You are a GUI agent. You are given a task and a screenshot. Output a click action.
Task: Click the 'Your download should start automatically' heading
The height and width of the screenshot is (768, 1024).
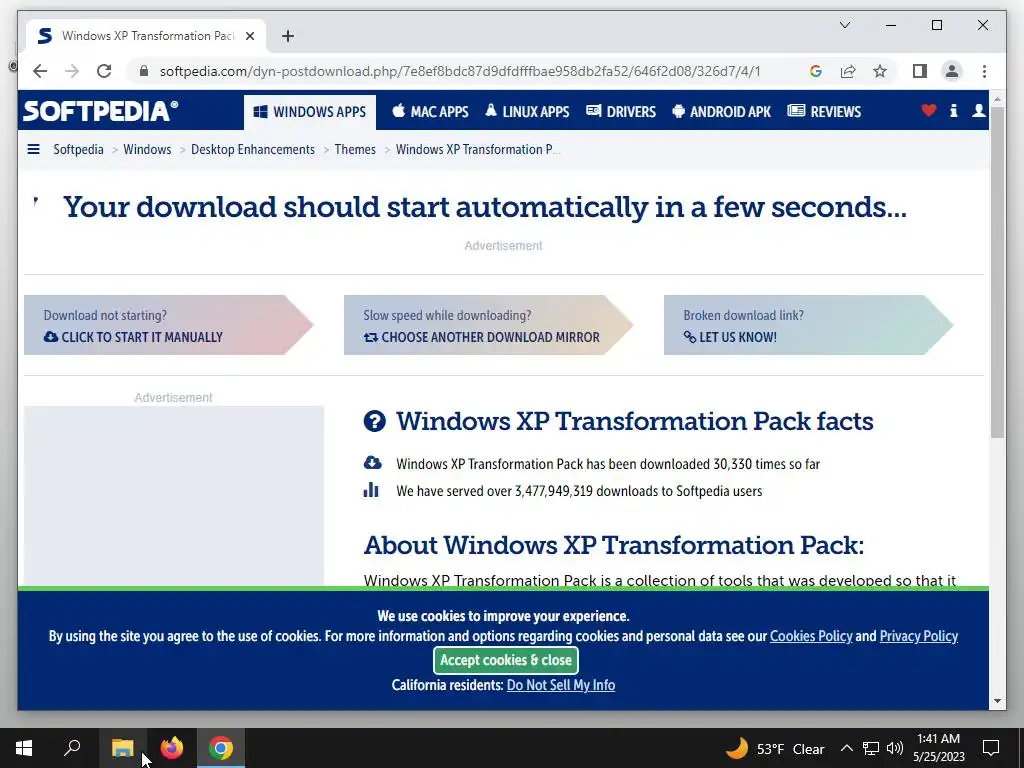485,207
